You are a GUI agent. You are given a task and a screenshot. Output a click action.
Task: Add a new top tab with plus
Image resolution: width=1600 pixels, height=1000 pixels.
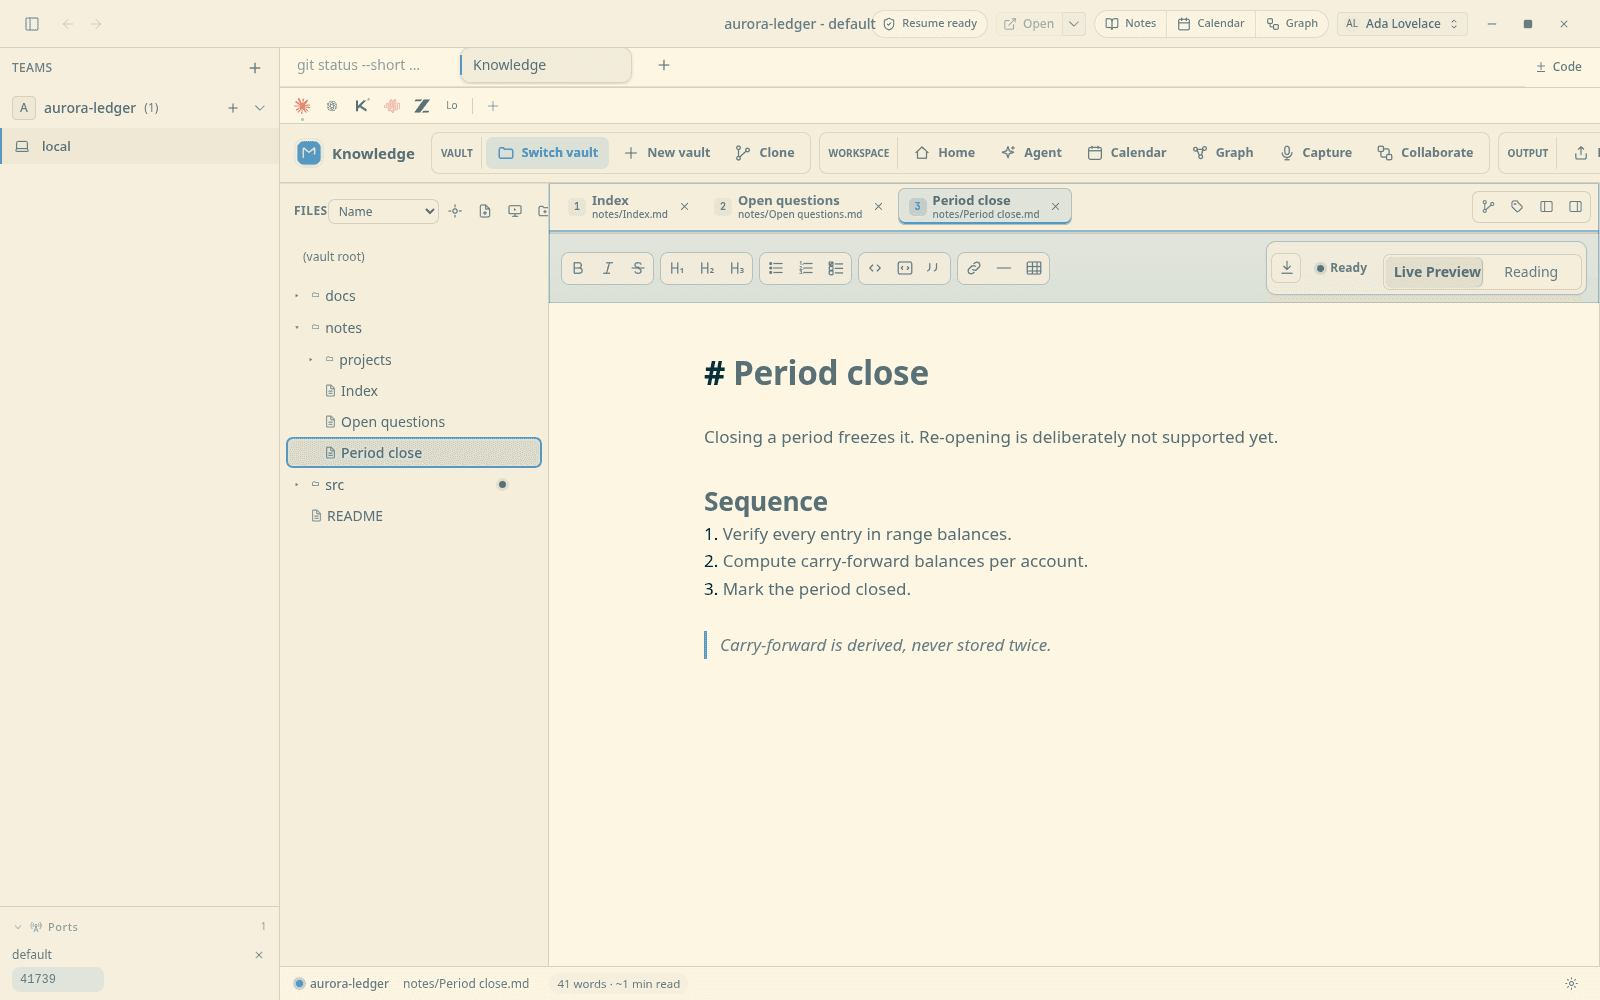pyautogui.click(x=664, y=65)
